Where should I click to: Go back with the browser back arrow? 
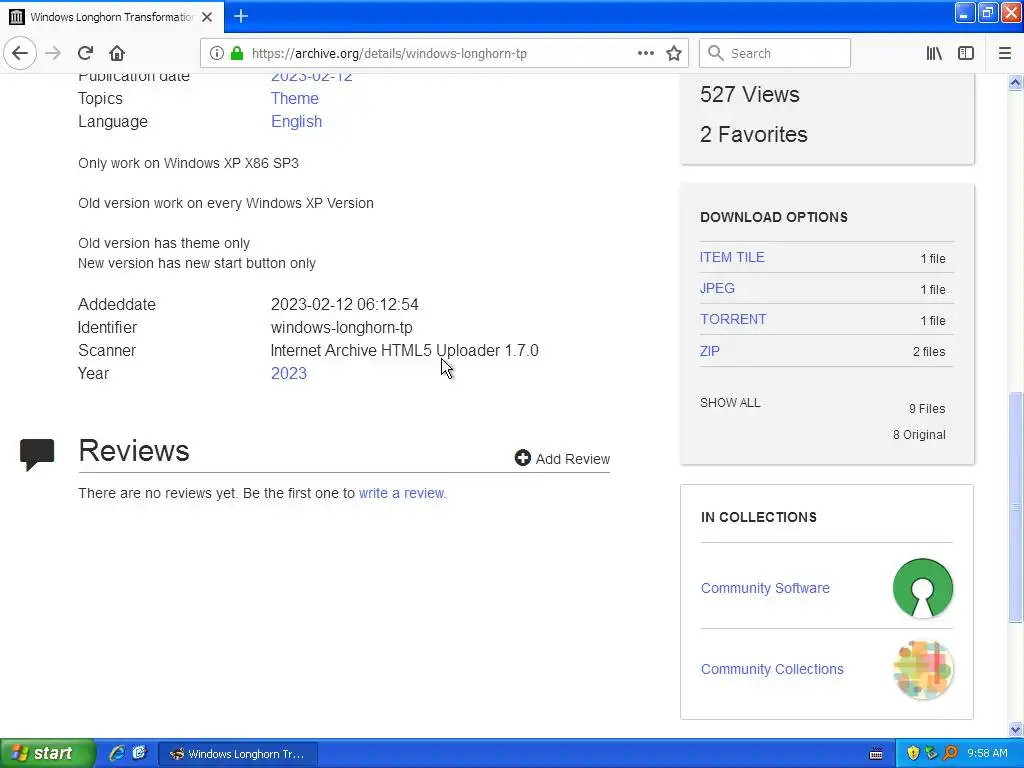coord(20,53)
